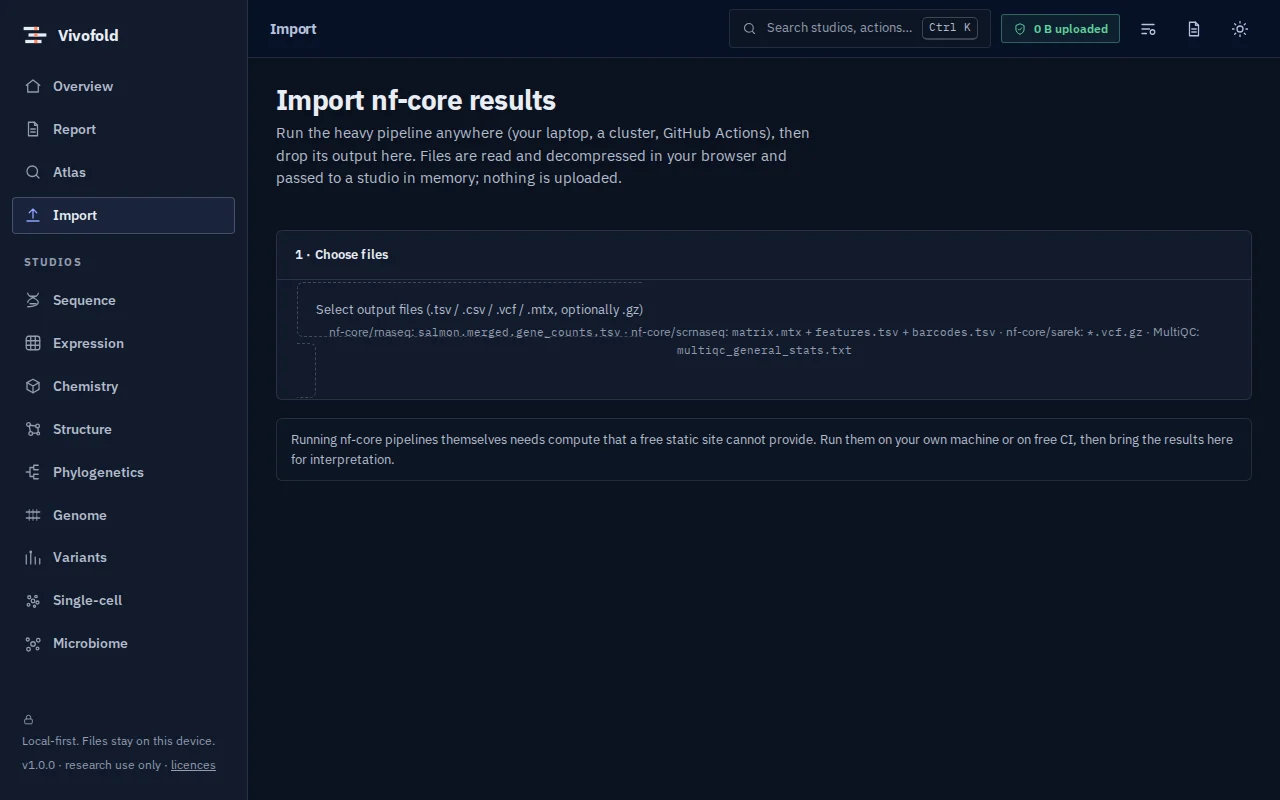Click the 'multiqc_general_stats.txt' text
Viewport: 1280px width, 800px height.
[x=764, y=350]
